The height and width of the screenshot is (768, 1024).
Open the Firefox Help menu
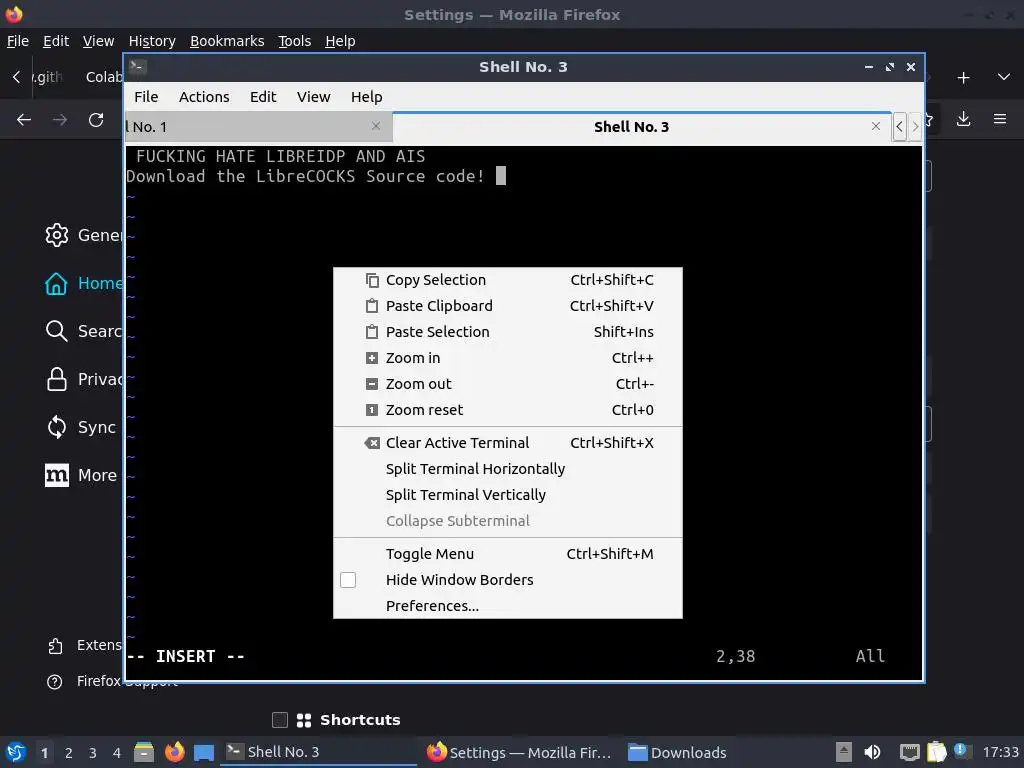(340, 41)
